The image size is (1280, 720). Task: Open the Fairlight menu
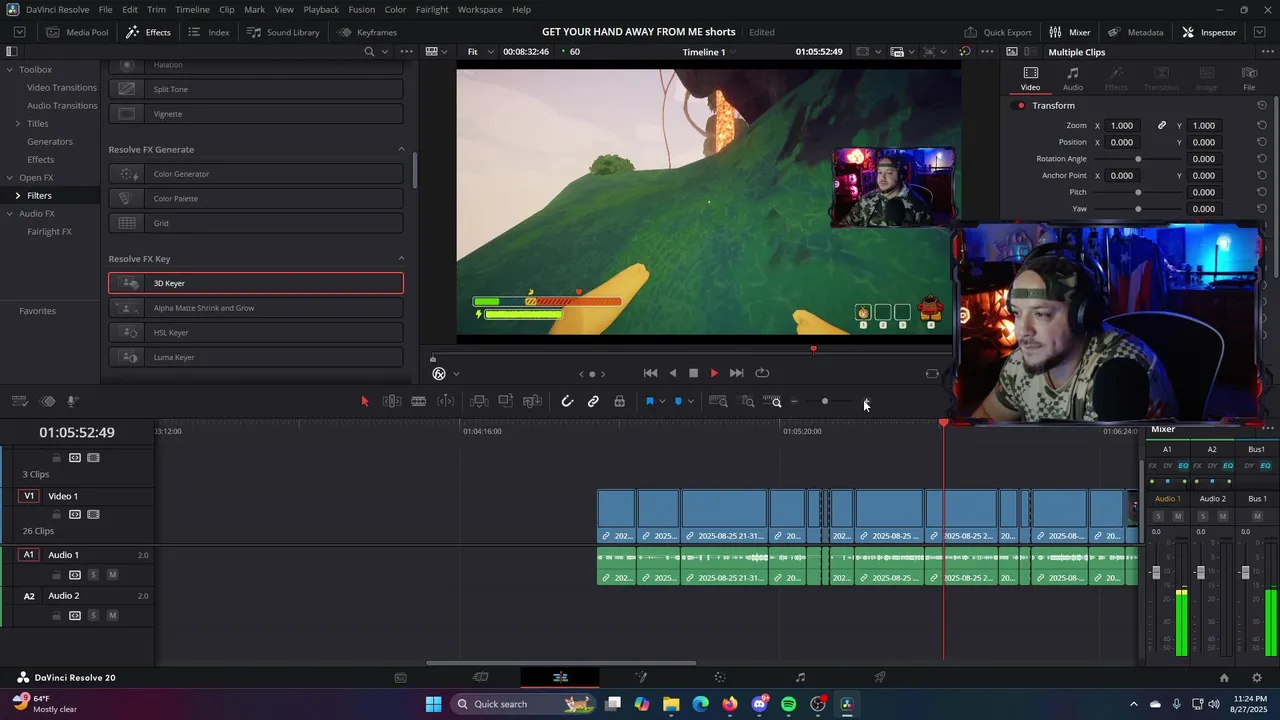(x=432, y=9)
